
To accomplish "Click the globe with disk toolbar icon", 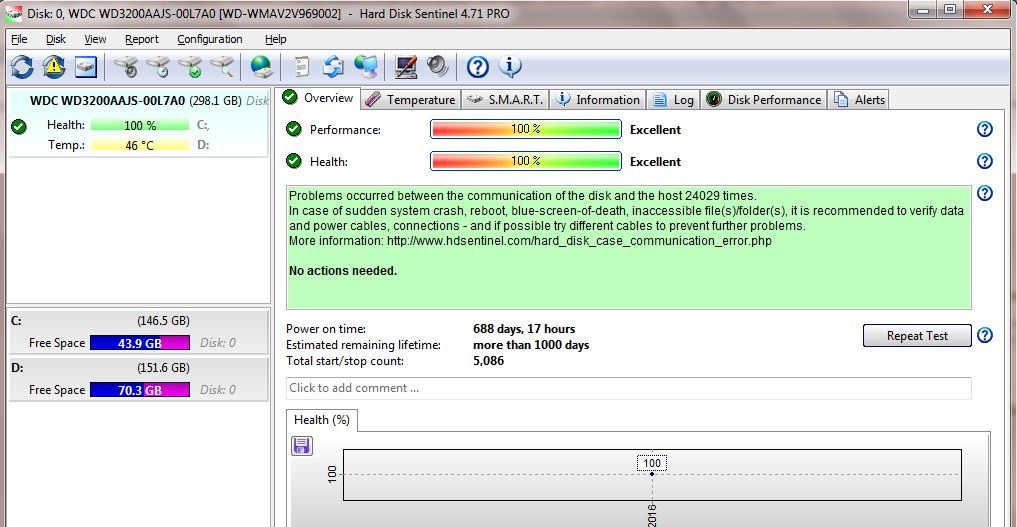I will point(262,67).
